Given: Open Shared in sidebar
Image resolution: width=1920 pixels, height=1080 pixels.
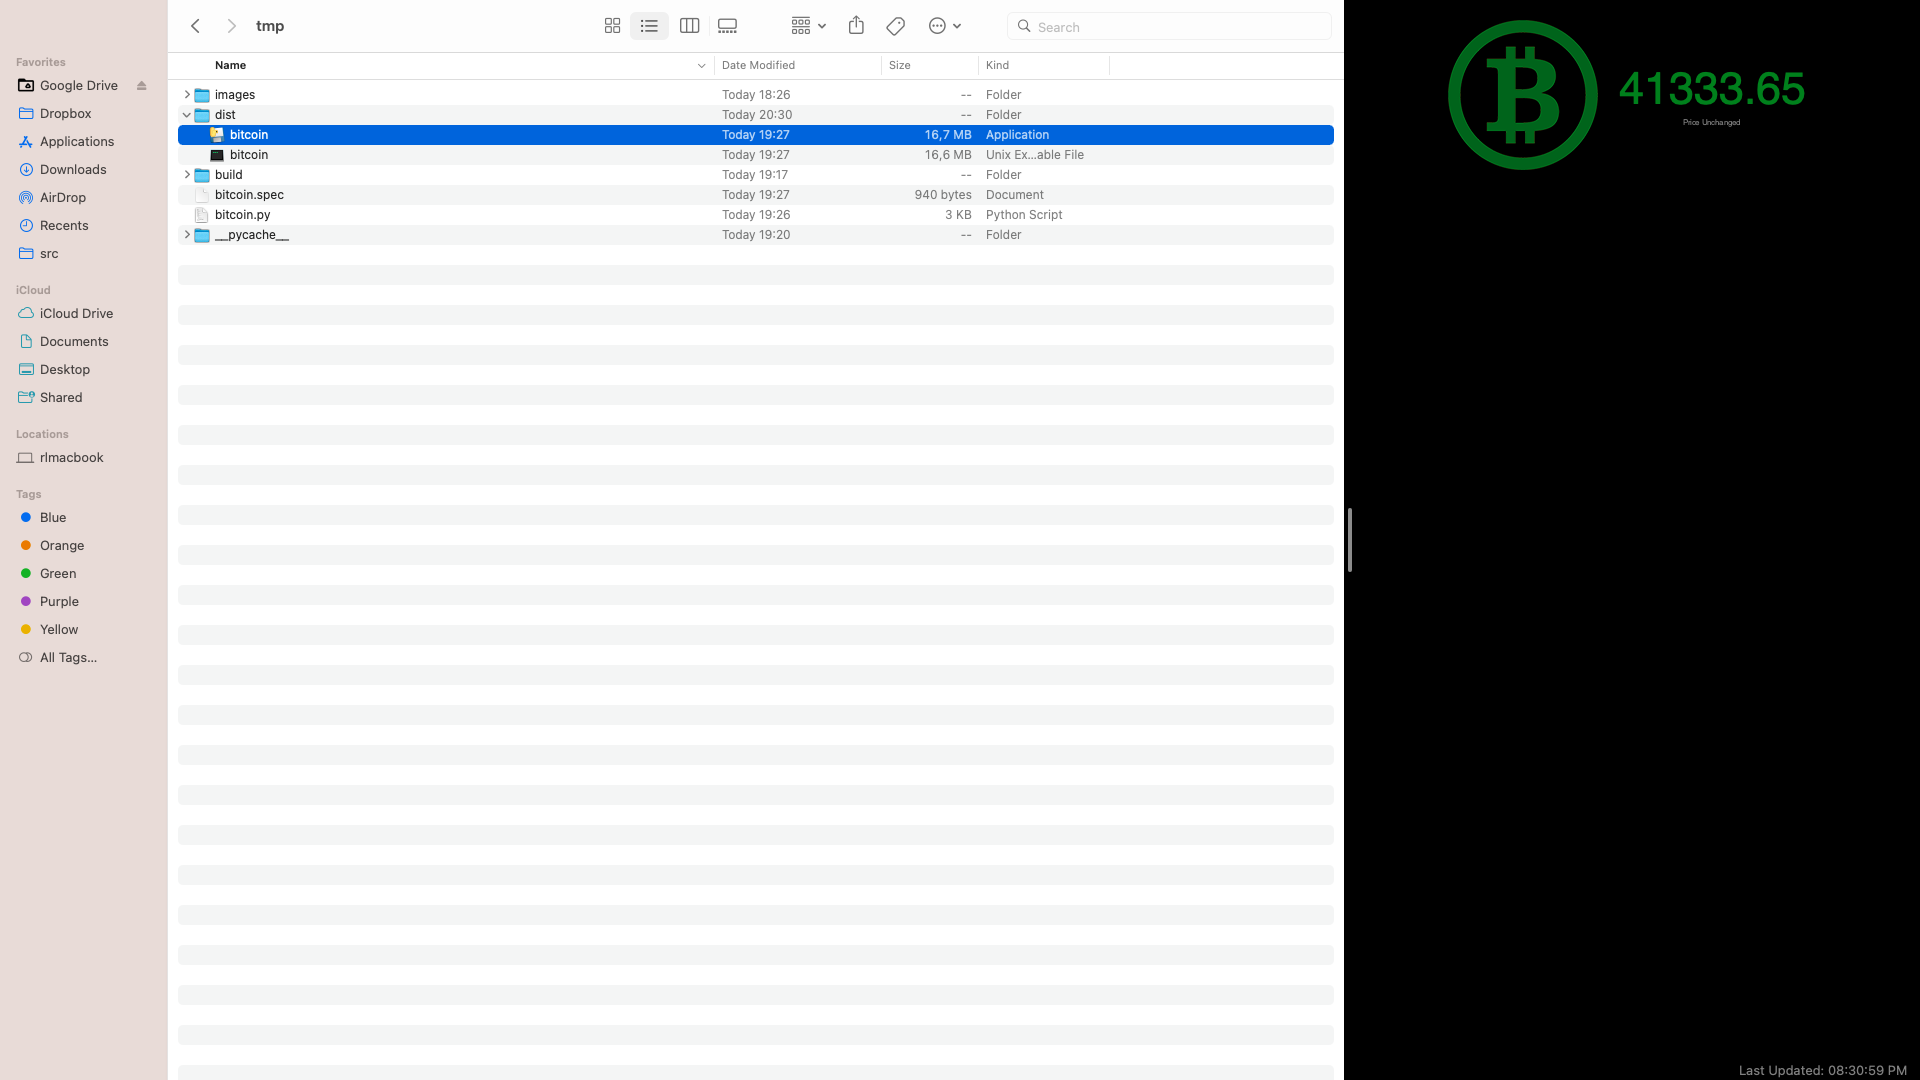Looking at the screenshot, I should 60,398.
